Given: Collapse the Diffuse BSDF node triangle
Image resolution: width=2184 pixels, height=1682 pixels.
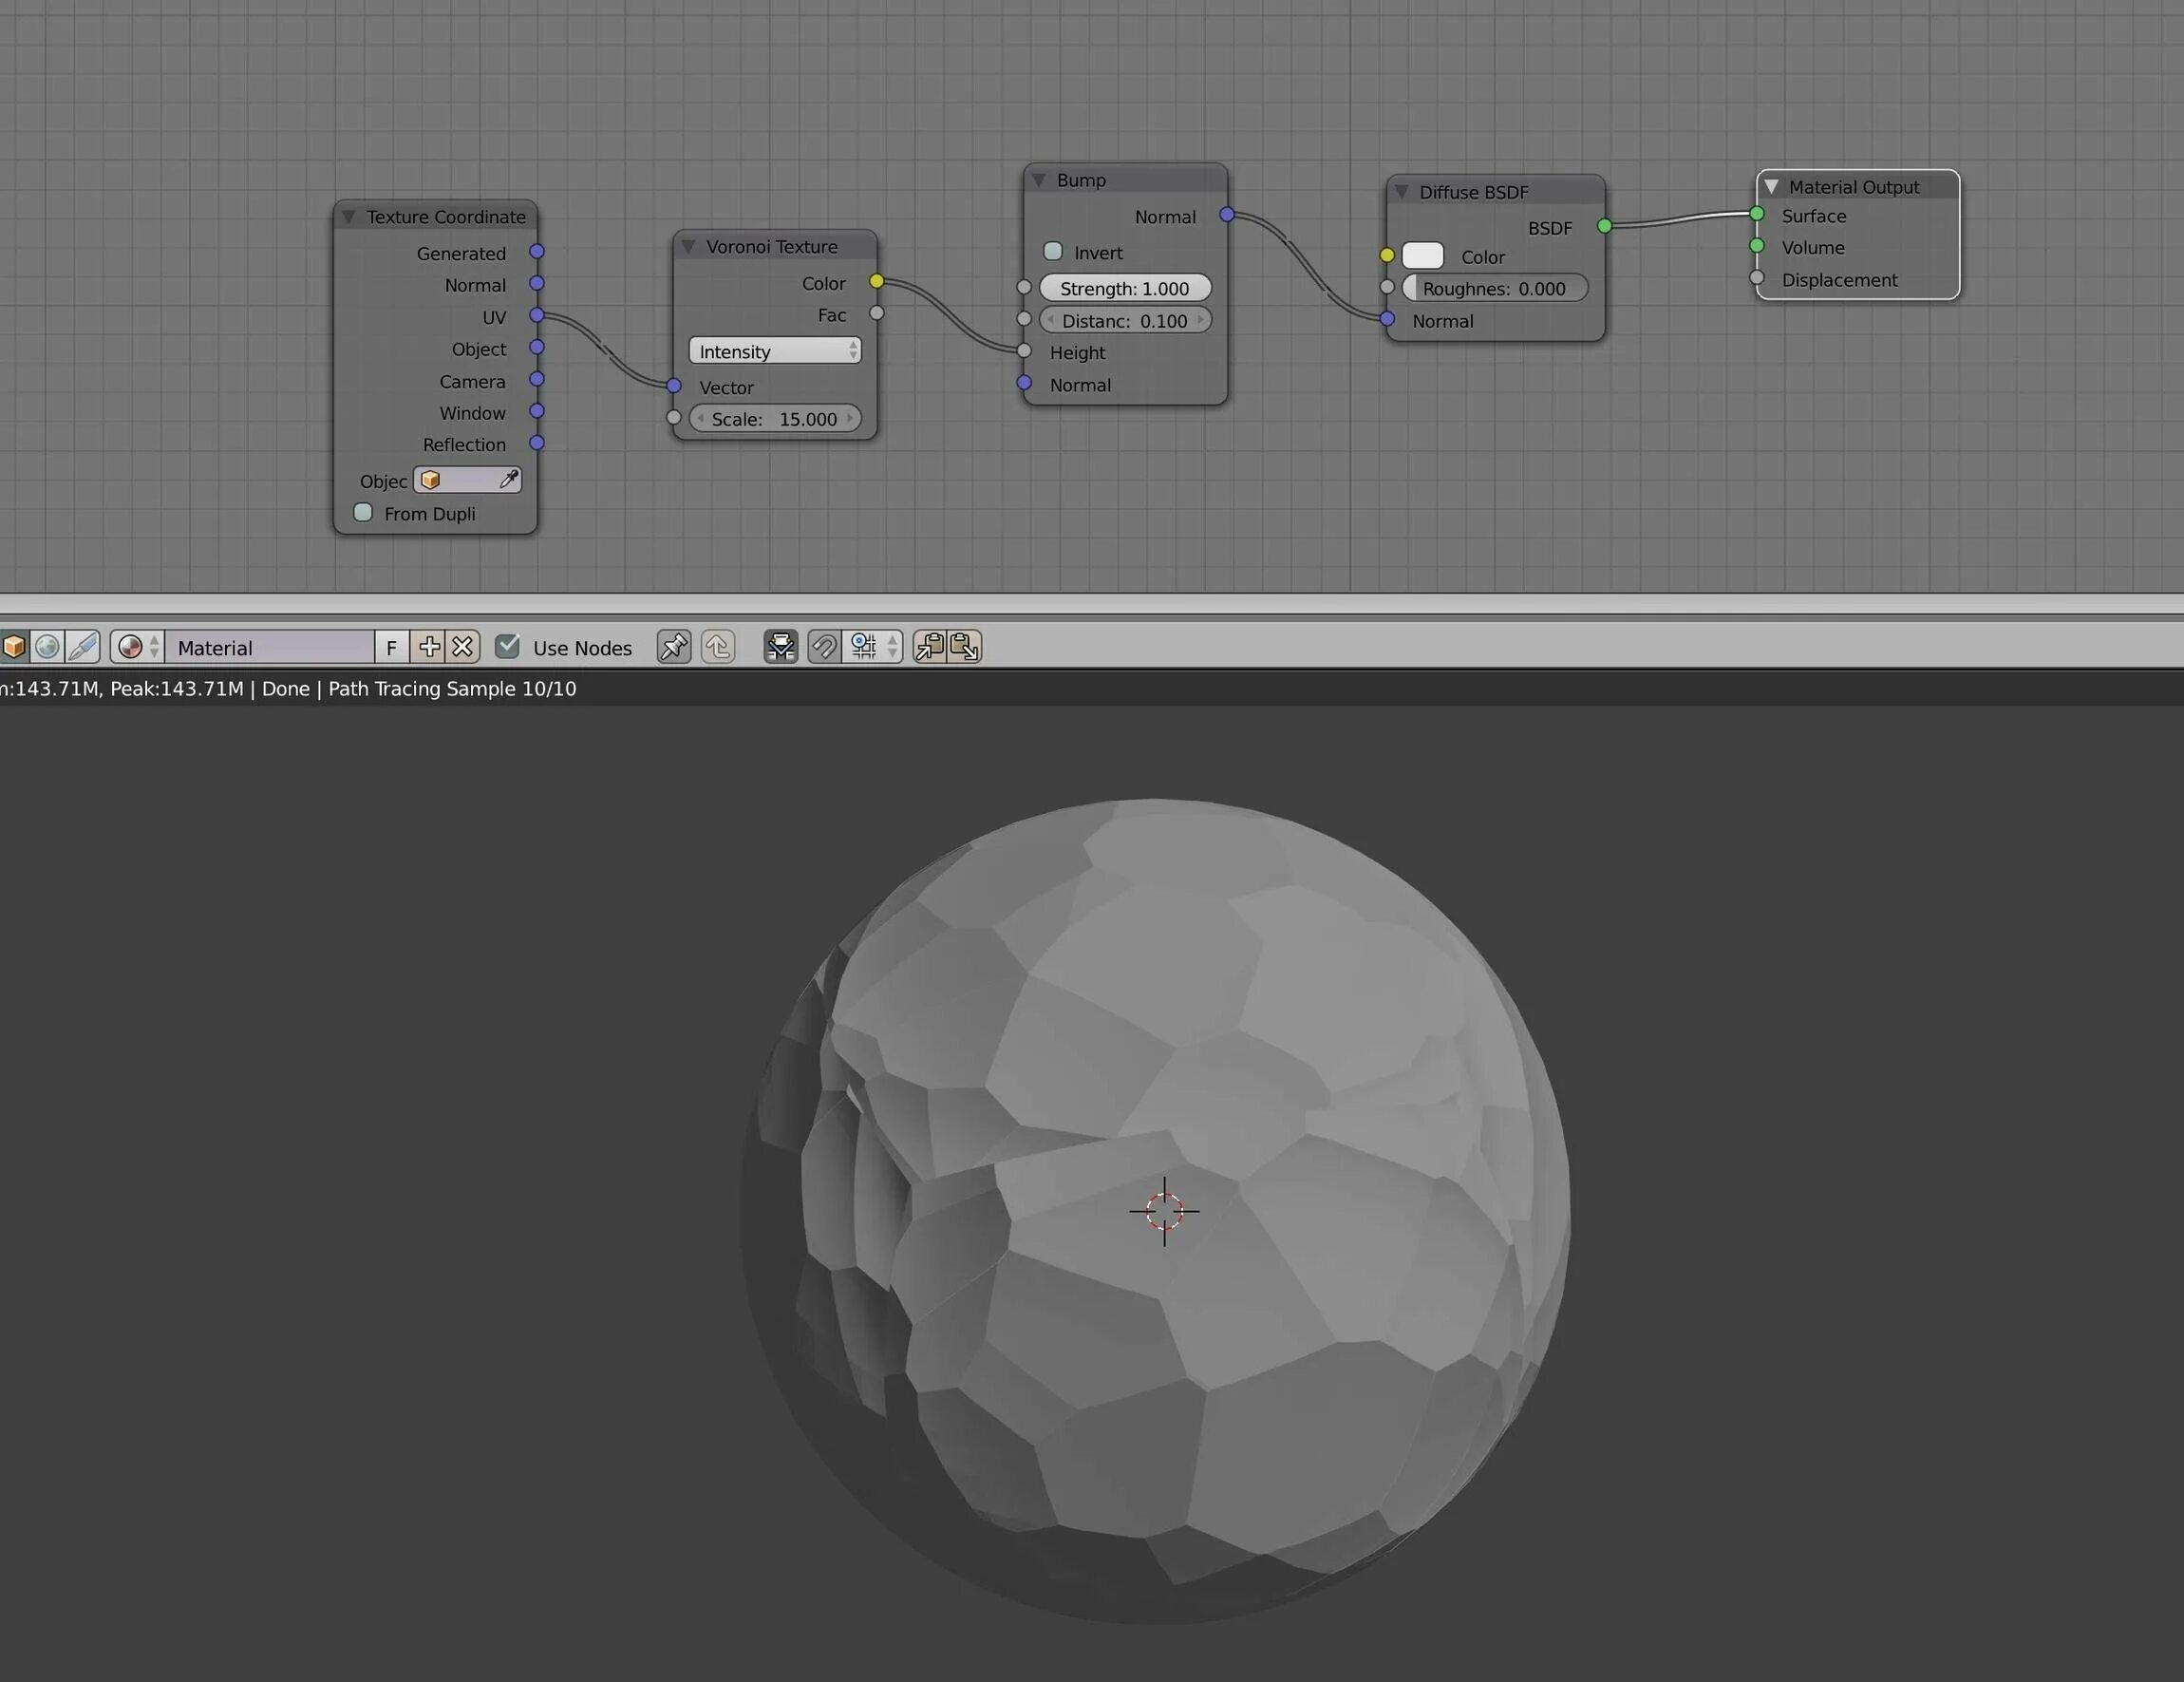Looking at the screenshot, I should [x=1402, y=192].
